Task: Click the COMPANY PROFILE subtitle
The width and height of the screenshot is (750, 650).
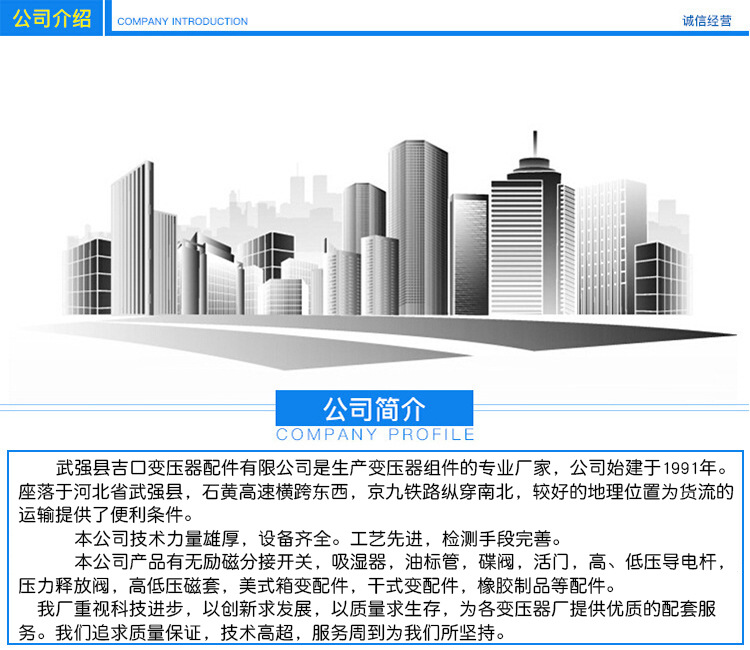Action: pyautogui.click(x=375, y=434)
